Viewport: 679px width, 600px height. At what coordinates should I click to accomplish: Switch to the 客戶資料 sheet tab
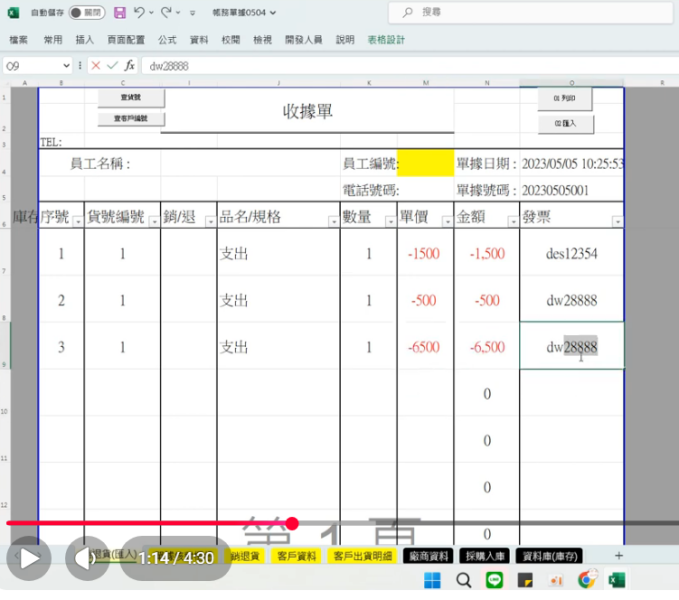296,556
